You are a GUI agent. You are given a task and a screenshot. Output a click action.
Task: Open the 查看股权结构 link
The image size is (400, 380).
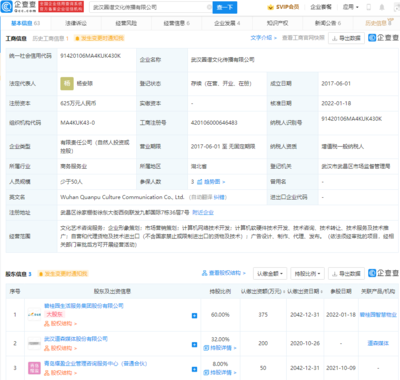tap(223, 273)
